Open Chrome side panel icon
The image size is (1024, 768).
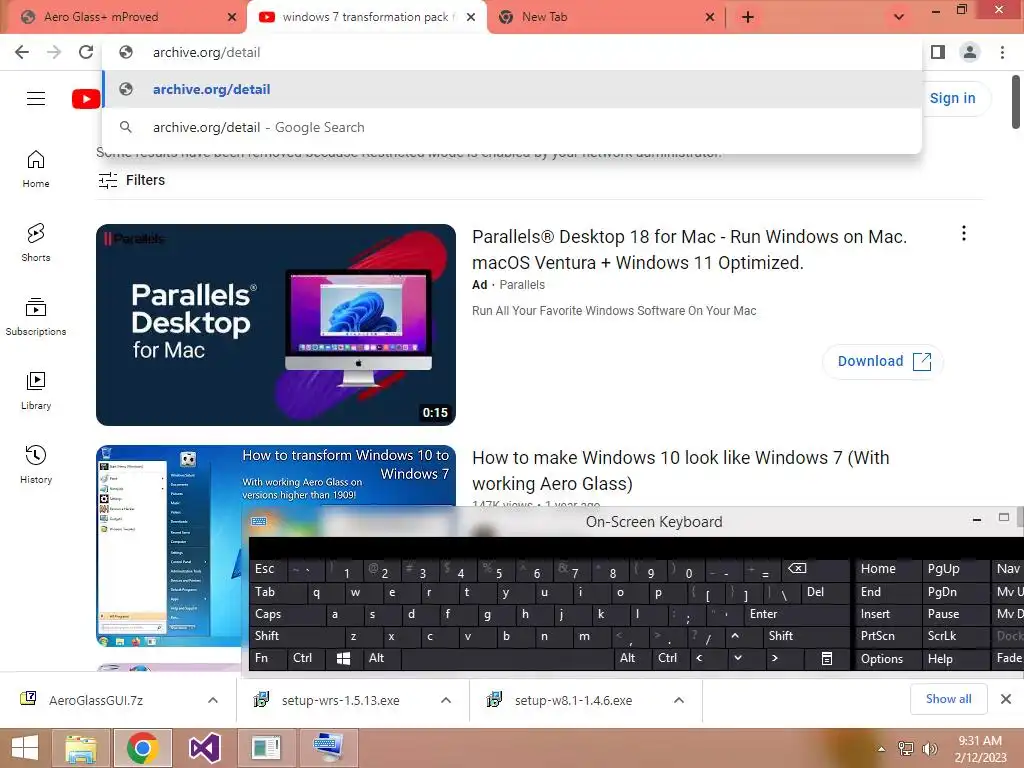tap(938, 52)
